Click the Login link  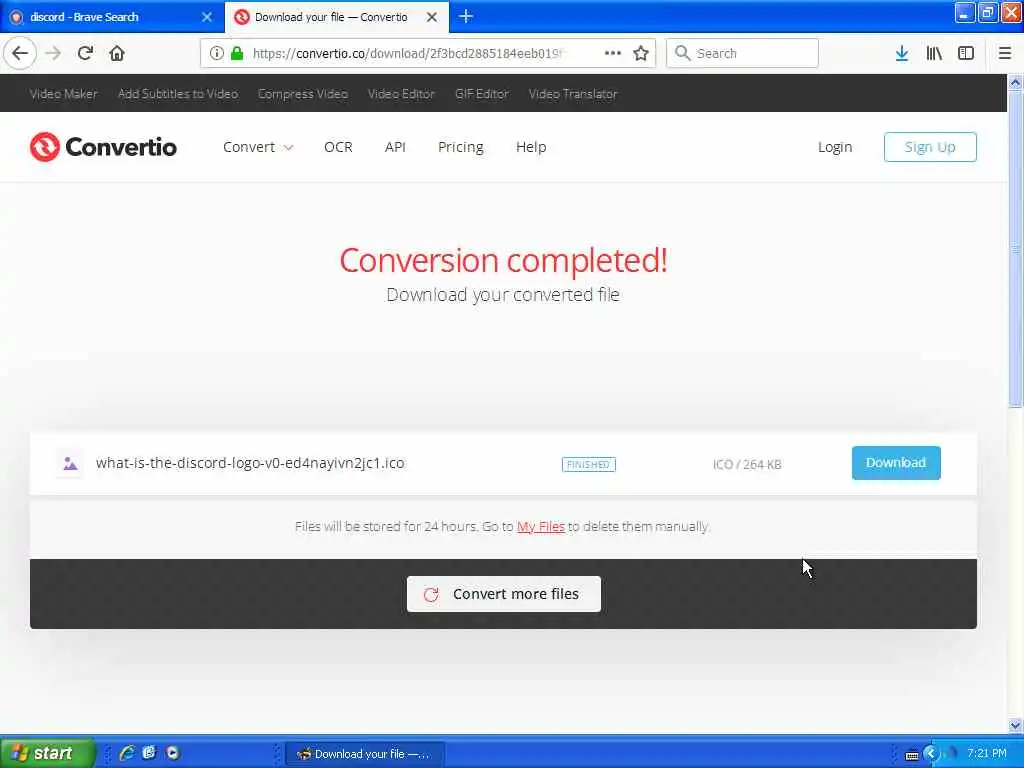coord(835,147)
